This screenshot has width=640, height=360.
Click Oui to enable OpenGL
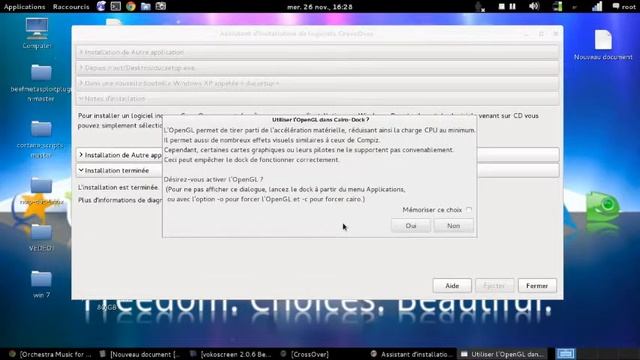point(411,226)
